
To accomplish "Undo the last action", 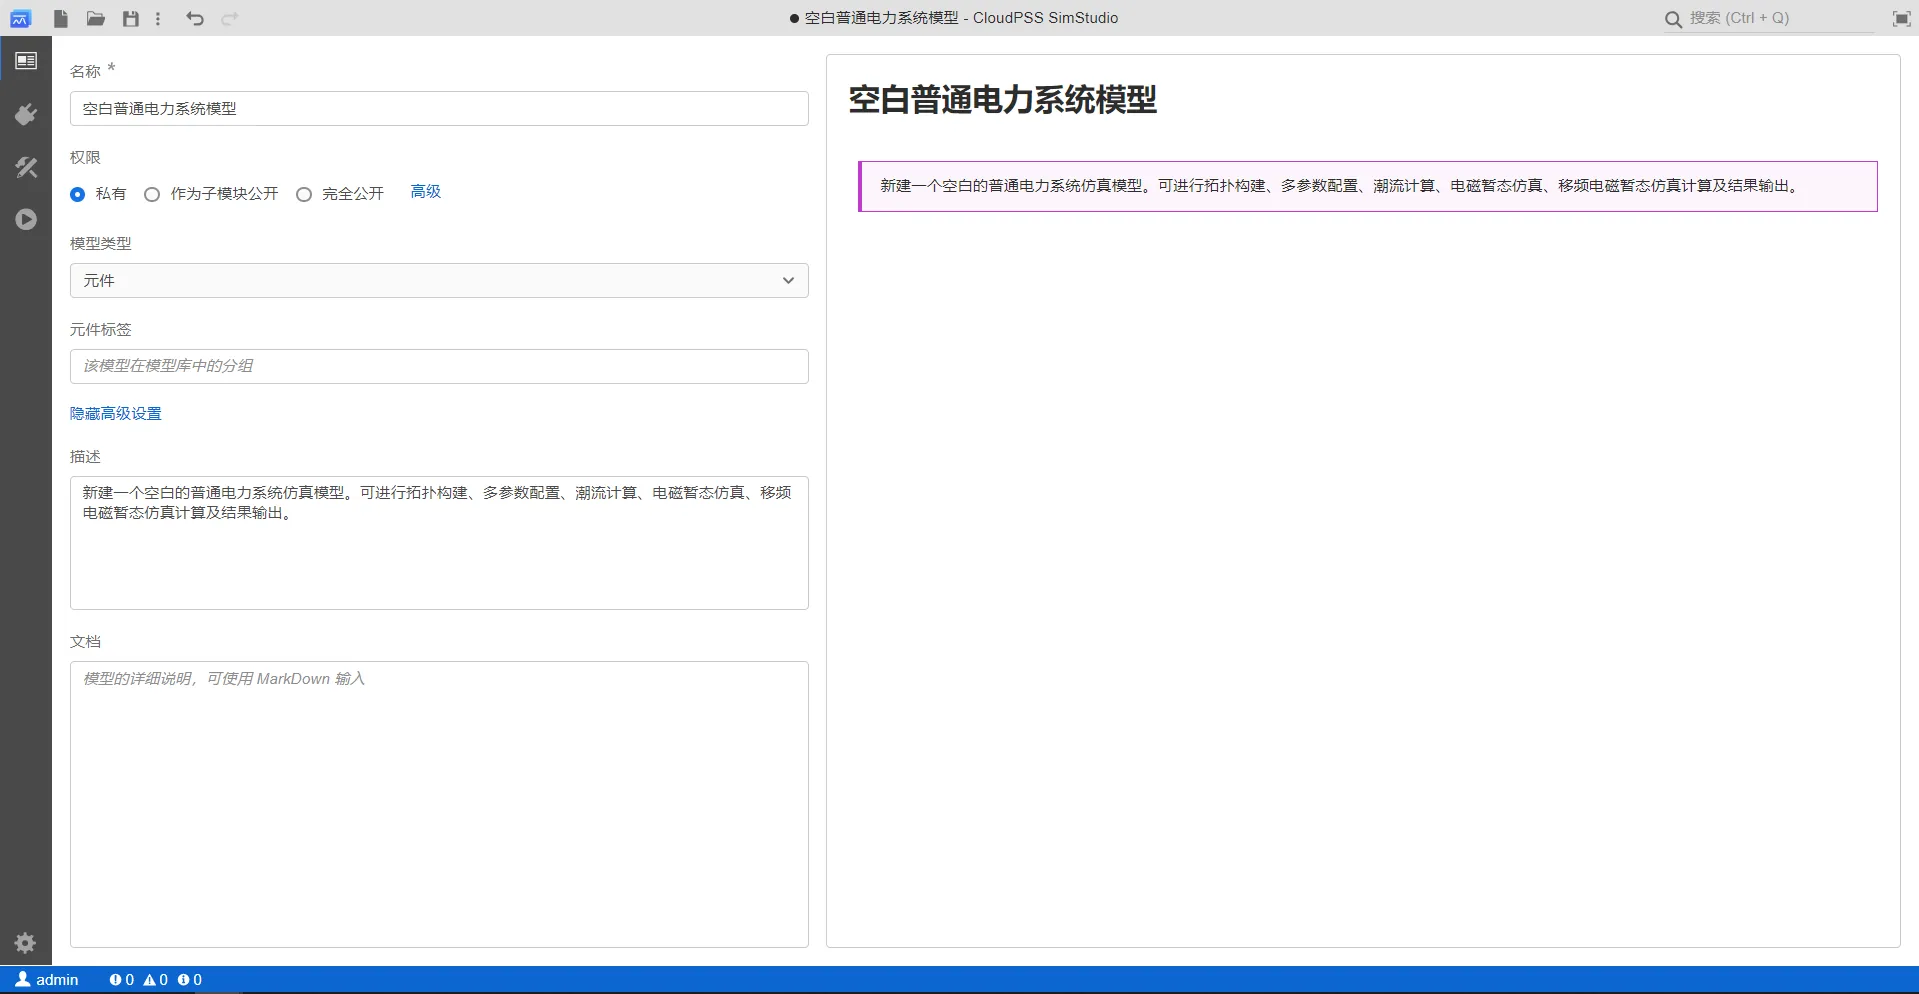I will (195, 19).
